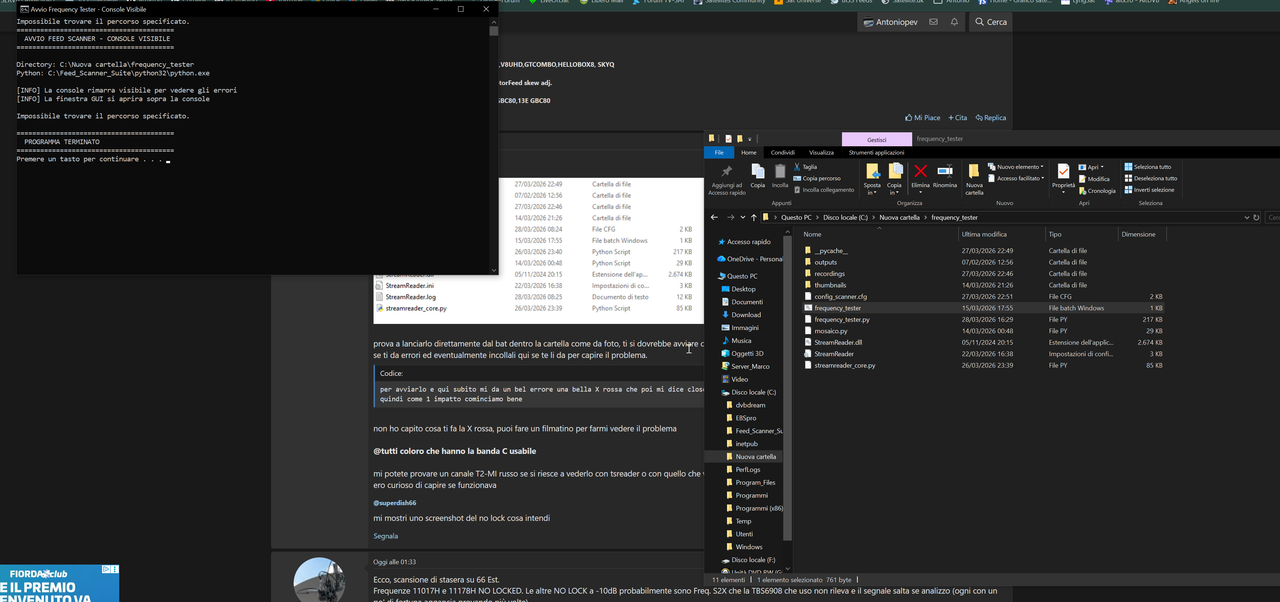1280x602 pixels.
Task: Open the Copia in folder menu
Action: (895, 178)
